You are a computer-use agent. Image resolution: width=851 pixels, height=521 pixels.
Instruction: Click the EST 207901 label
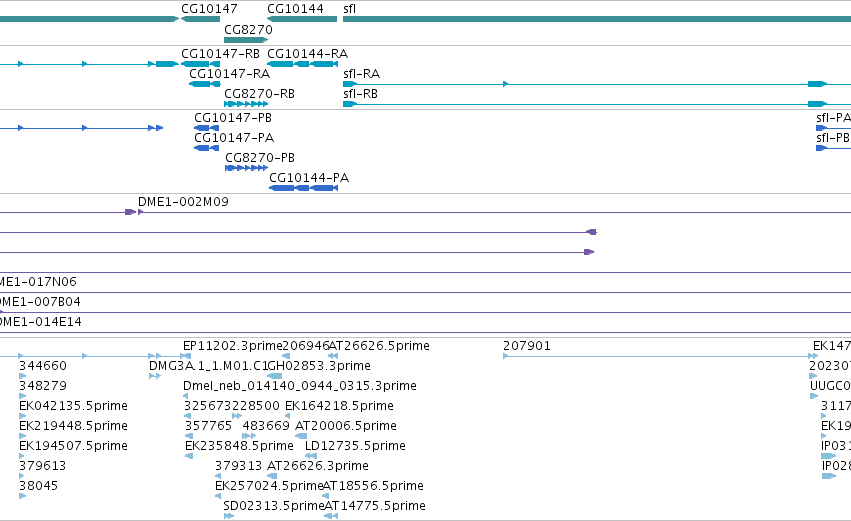[x=526, y=346]
